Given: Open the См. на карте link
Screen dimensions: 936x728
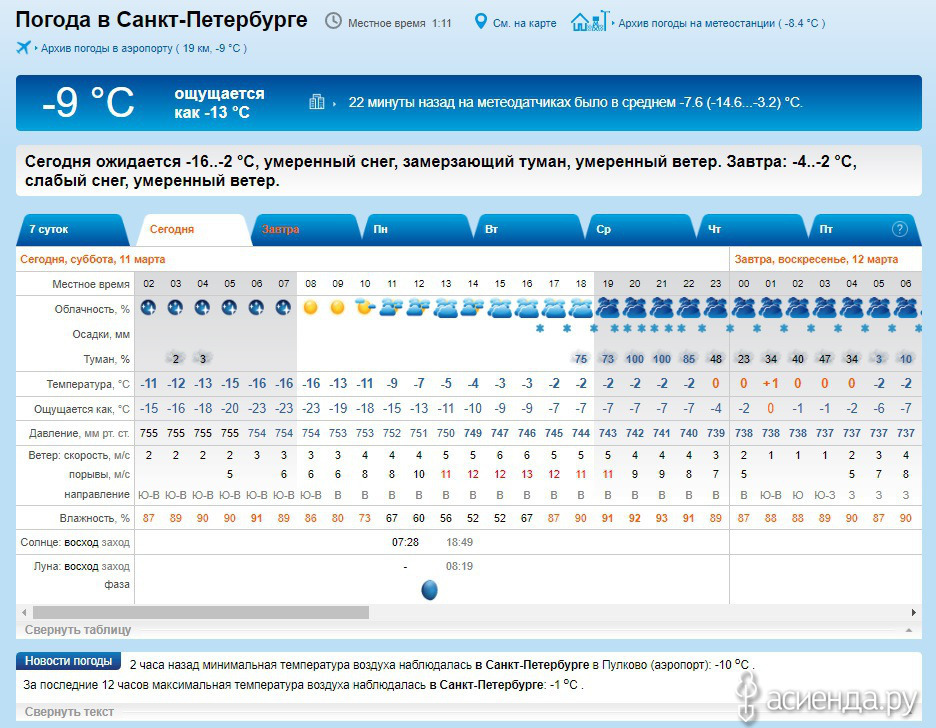Looking at the screenshot, I should 524,23.
